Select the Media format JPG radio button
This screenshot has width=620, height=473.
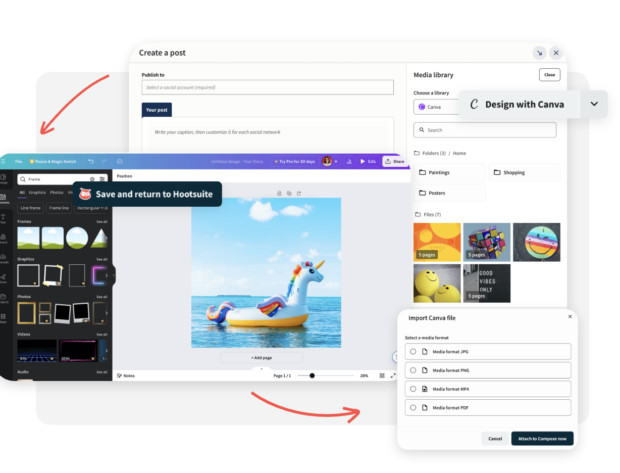[x=413, y=351]
